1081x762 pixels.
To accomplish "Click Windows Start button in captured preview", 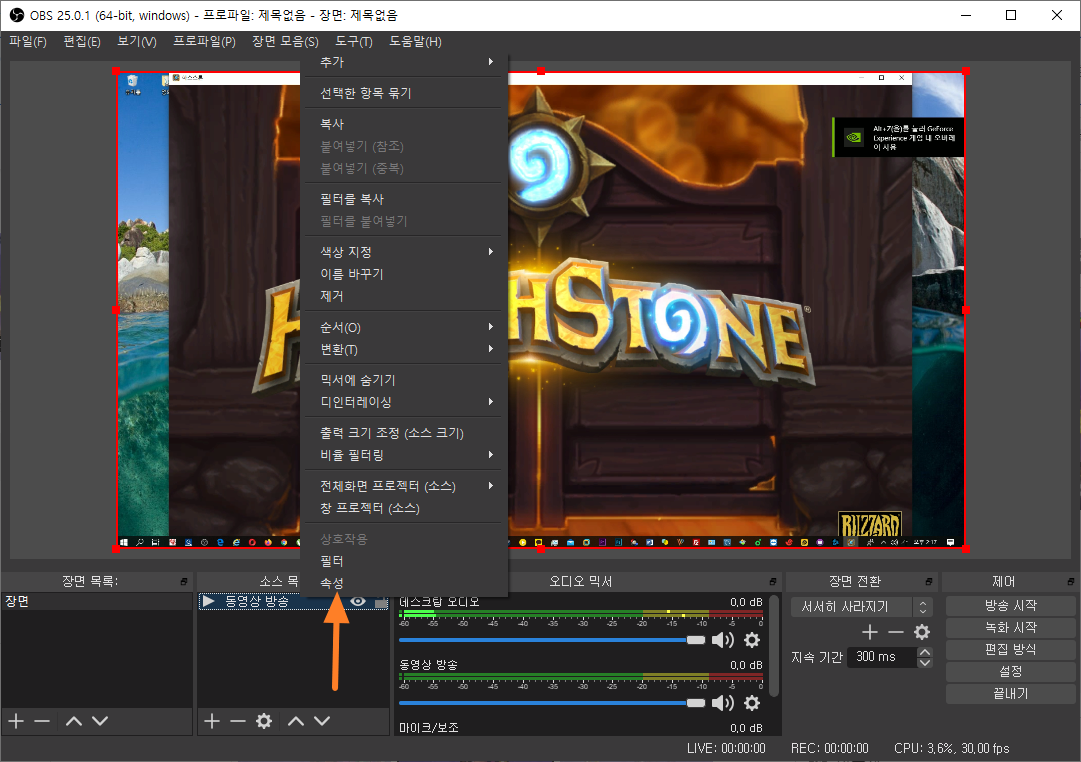I will [x=124, y=543].
